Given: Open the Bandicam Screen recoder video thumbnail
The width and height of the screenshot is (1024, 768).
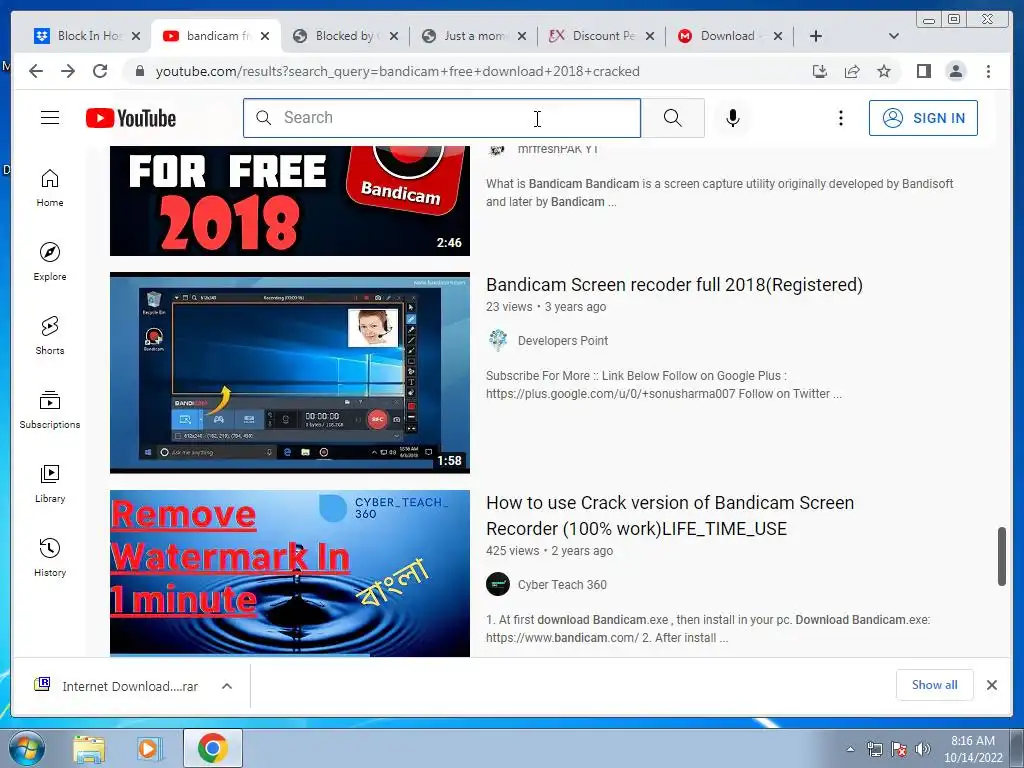Looking at the screenshot, I should point(290,373).
